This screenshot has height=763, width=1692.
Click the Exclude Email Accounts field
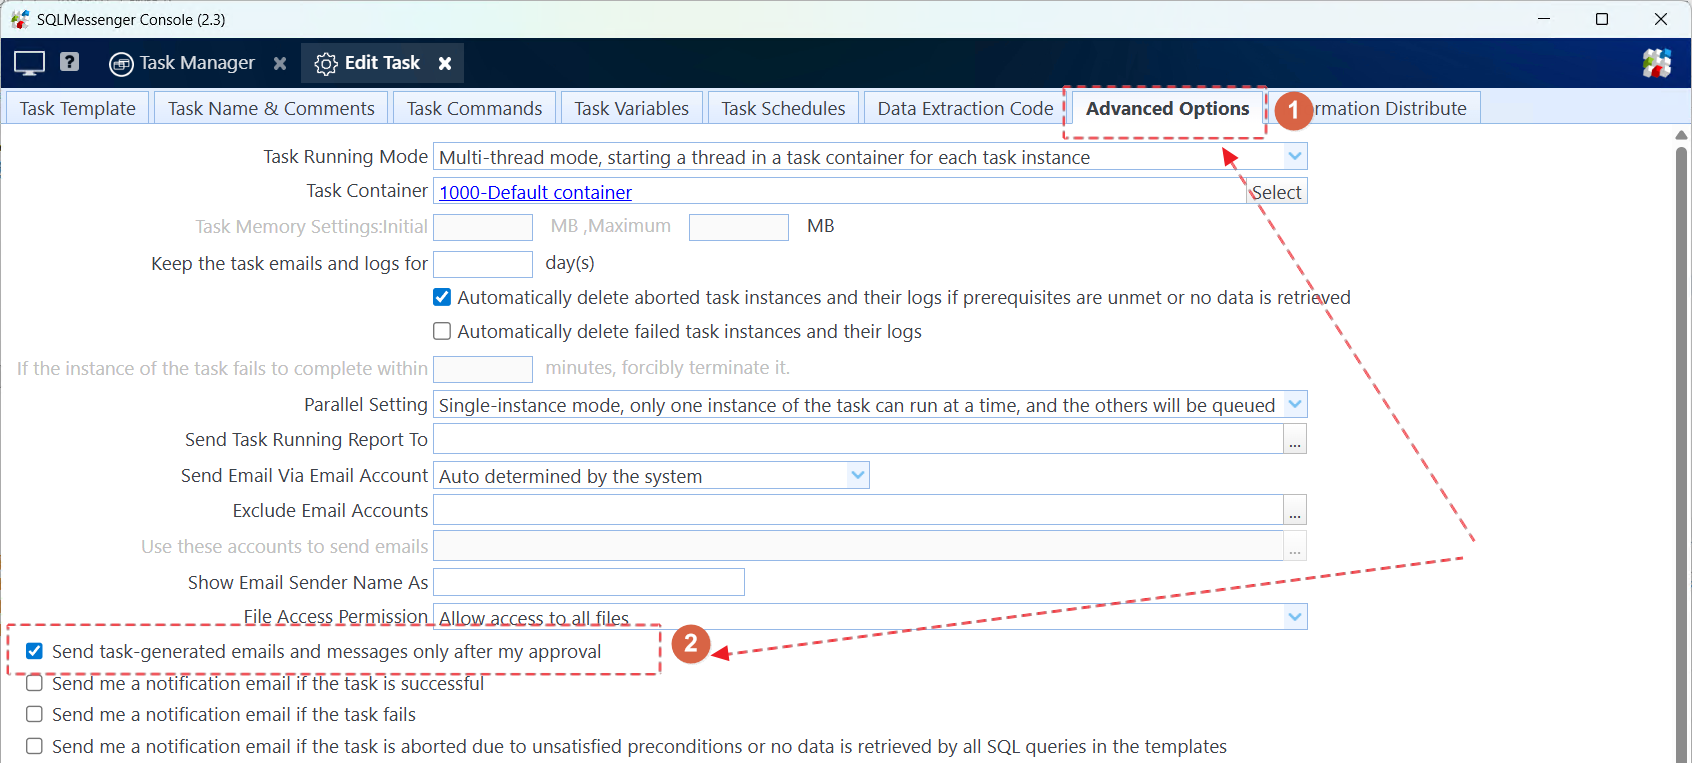[x=858, y=510]
